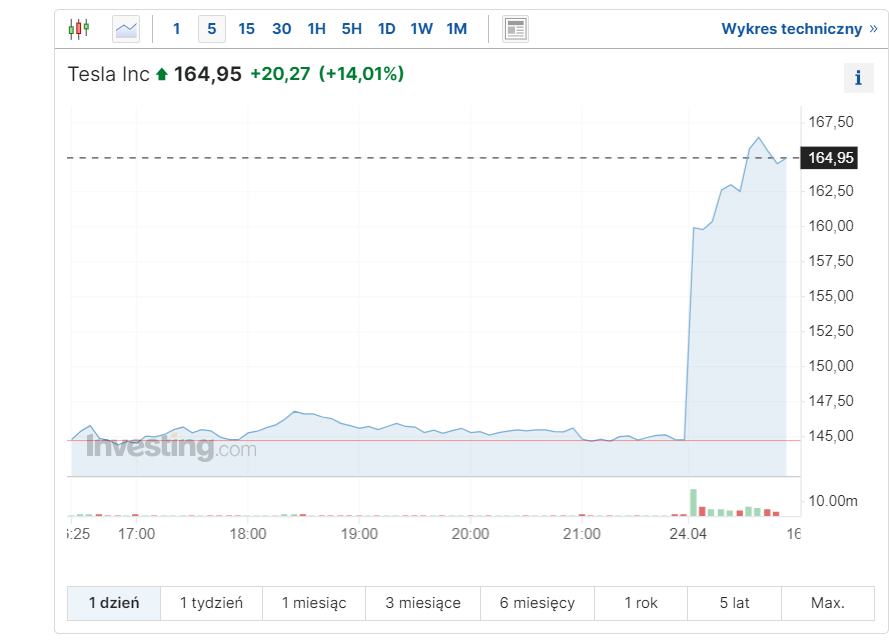Click the 24.04 date label on time axis
The width and height of the screenshot is (889, 644).
tap(688, 534)
